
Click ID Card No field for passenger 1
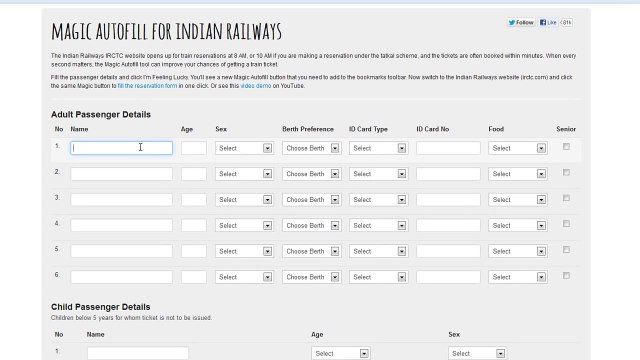[448, 148]
